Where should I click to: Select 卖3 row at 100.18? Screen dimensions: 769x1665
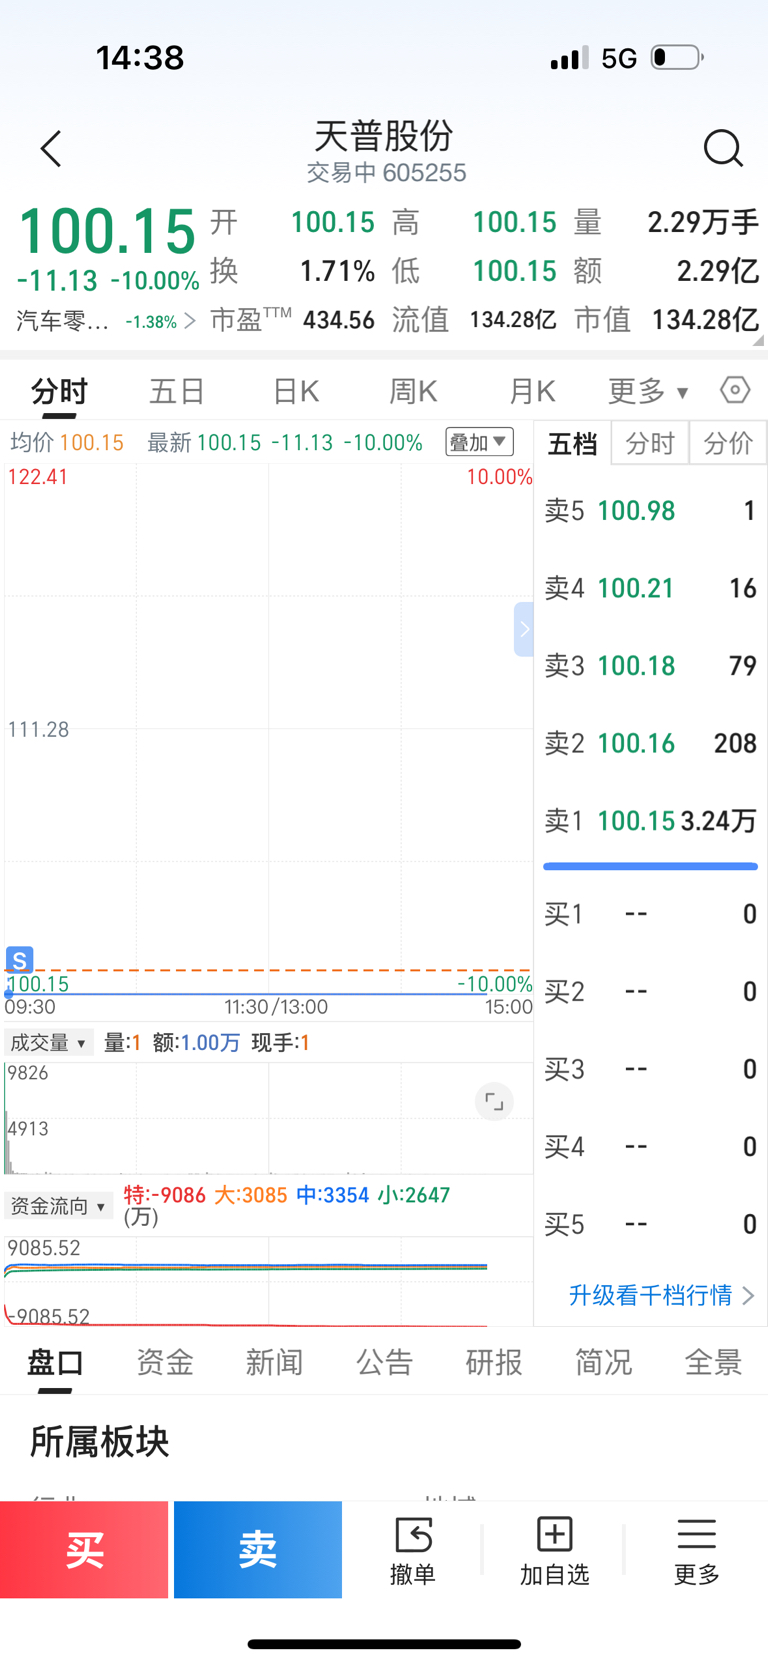pyautogui.click(x=650, y=666)
